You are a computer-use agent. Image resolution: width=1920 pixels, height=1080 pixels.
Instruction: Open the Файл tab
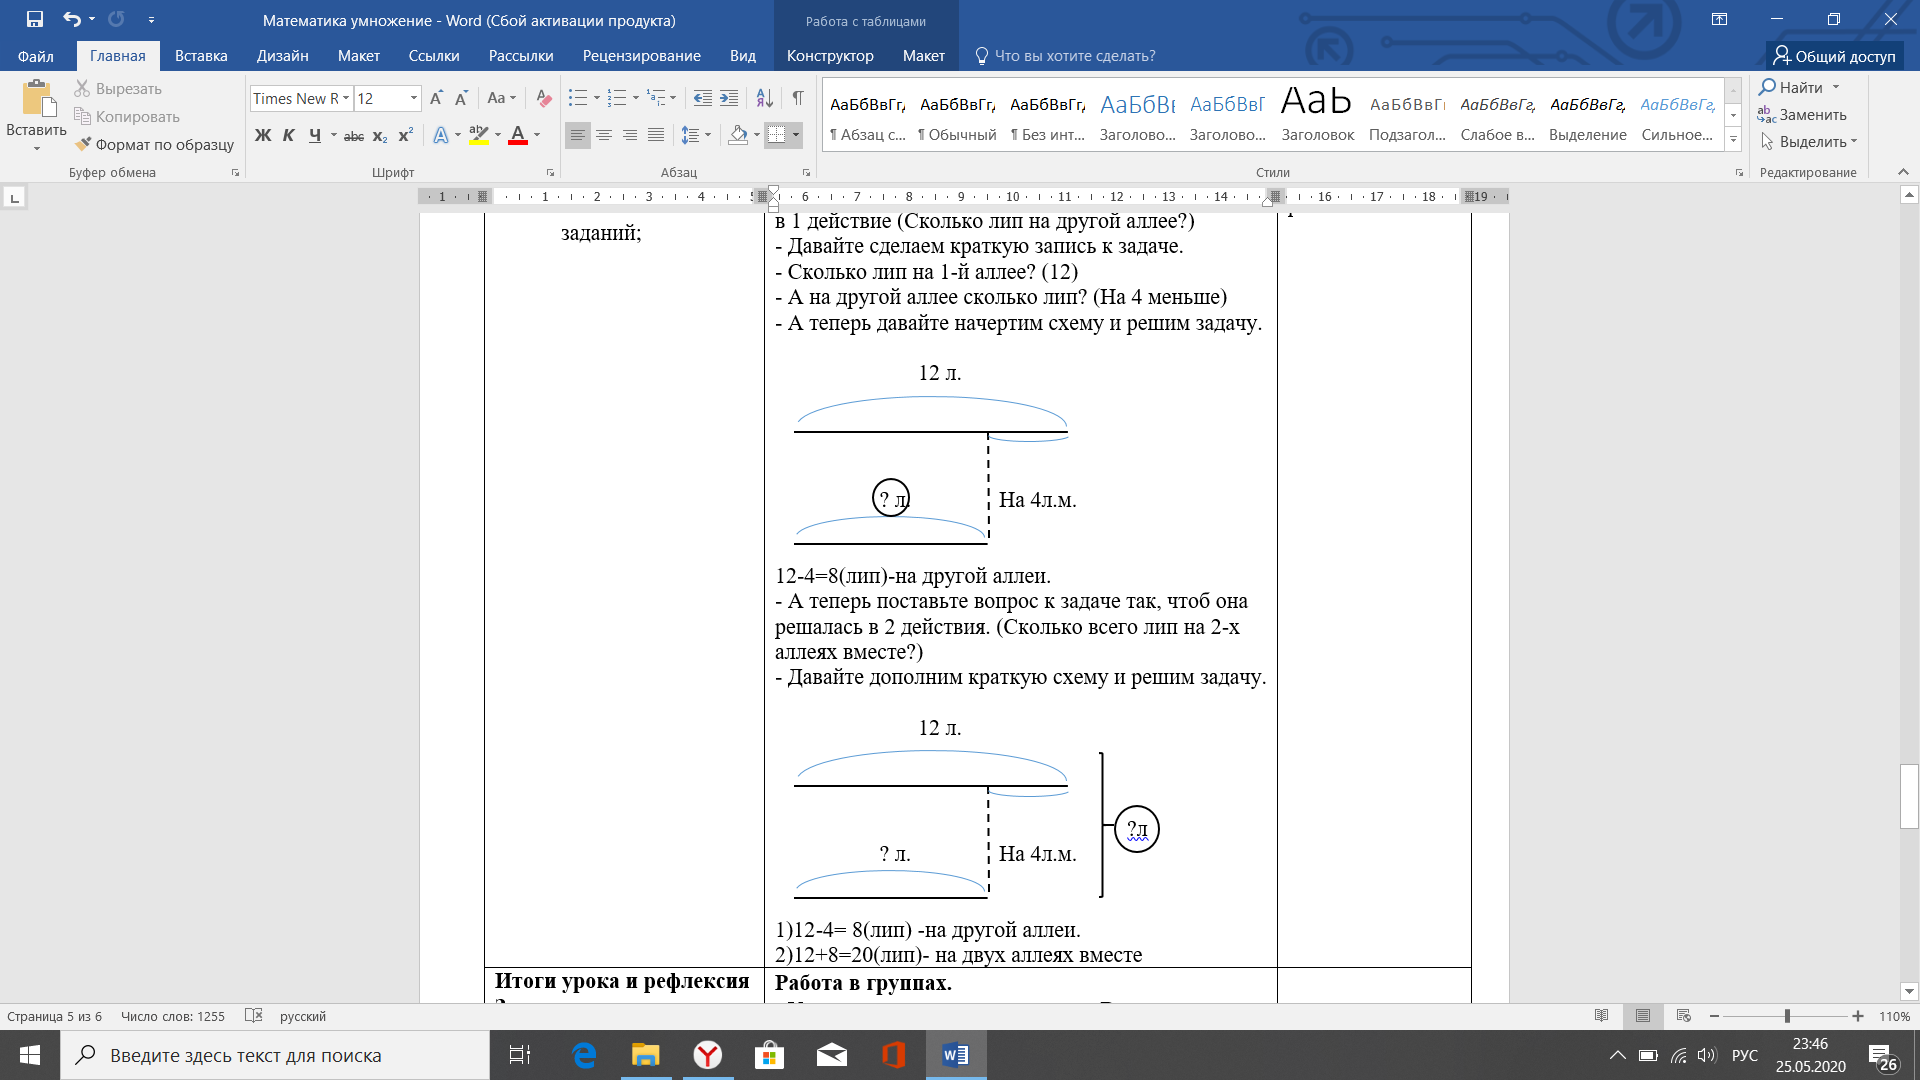(x=35, y=56)
